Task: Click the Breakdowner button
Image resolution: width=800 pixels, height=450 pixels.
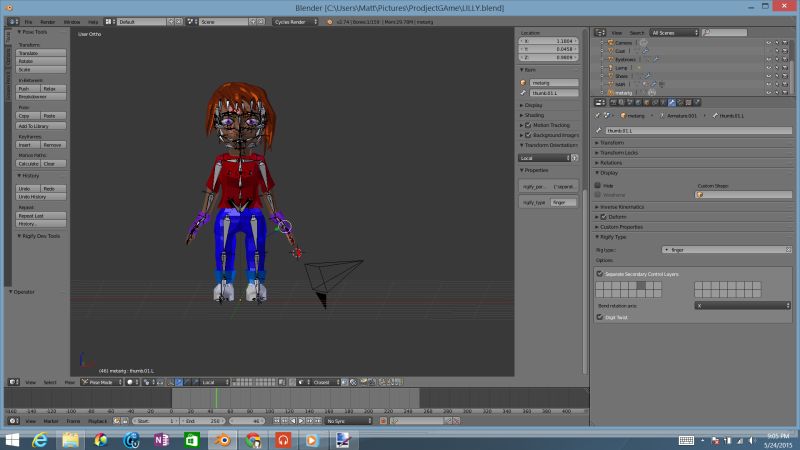Action: point(41,96)
